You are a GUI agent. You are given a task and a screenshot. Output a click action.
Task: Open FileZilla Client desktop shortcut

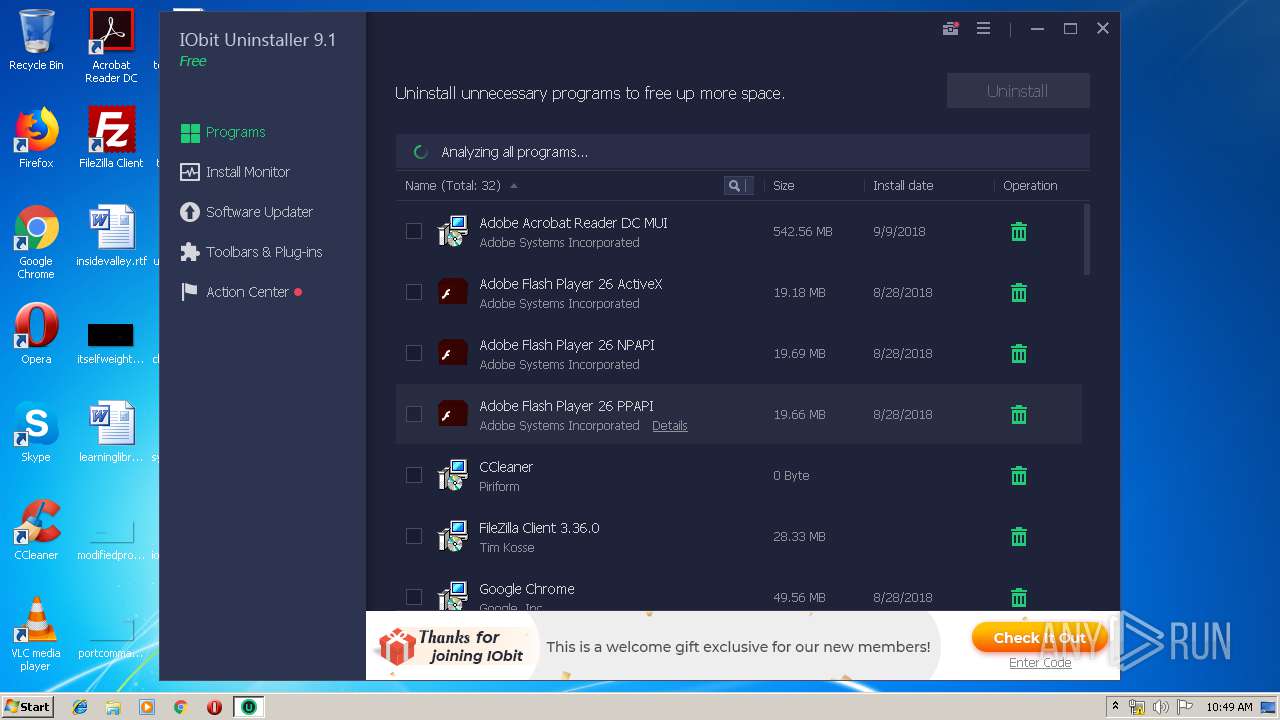[111, 139]
